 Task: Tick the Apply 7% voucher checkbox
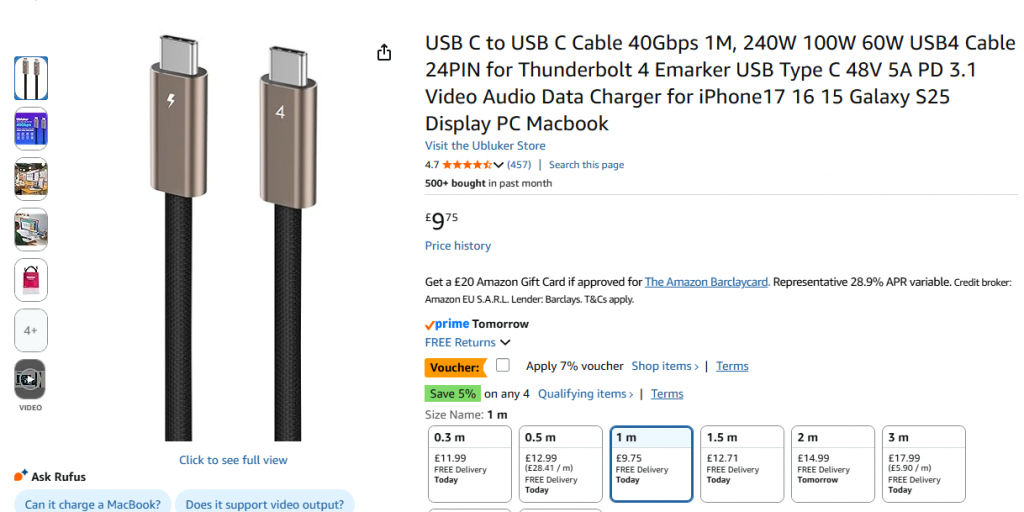click(x=503, y=365)
